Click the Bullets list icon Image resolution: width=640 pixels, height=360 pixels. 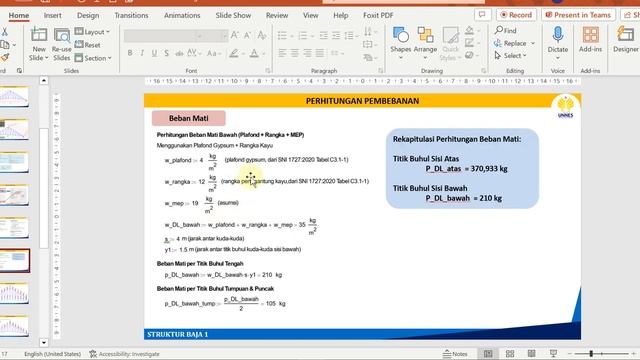point(282,36)
